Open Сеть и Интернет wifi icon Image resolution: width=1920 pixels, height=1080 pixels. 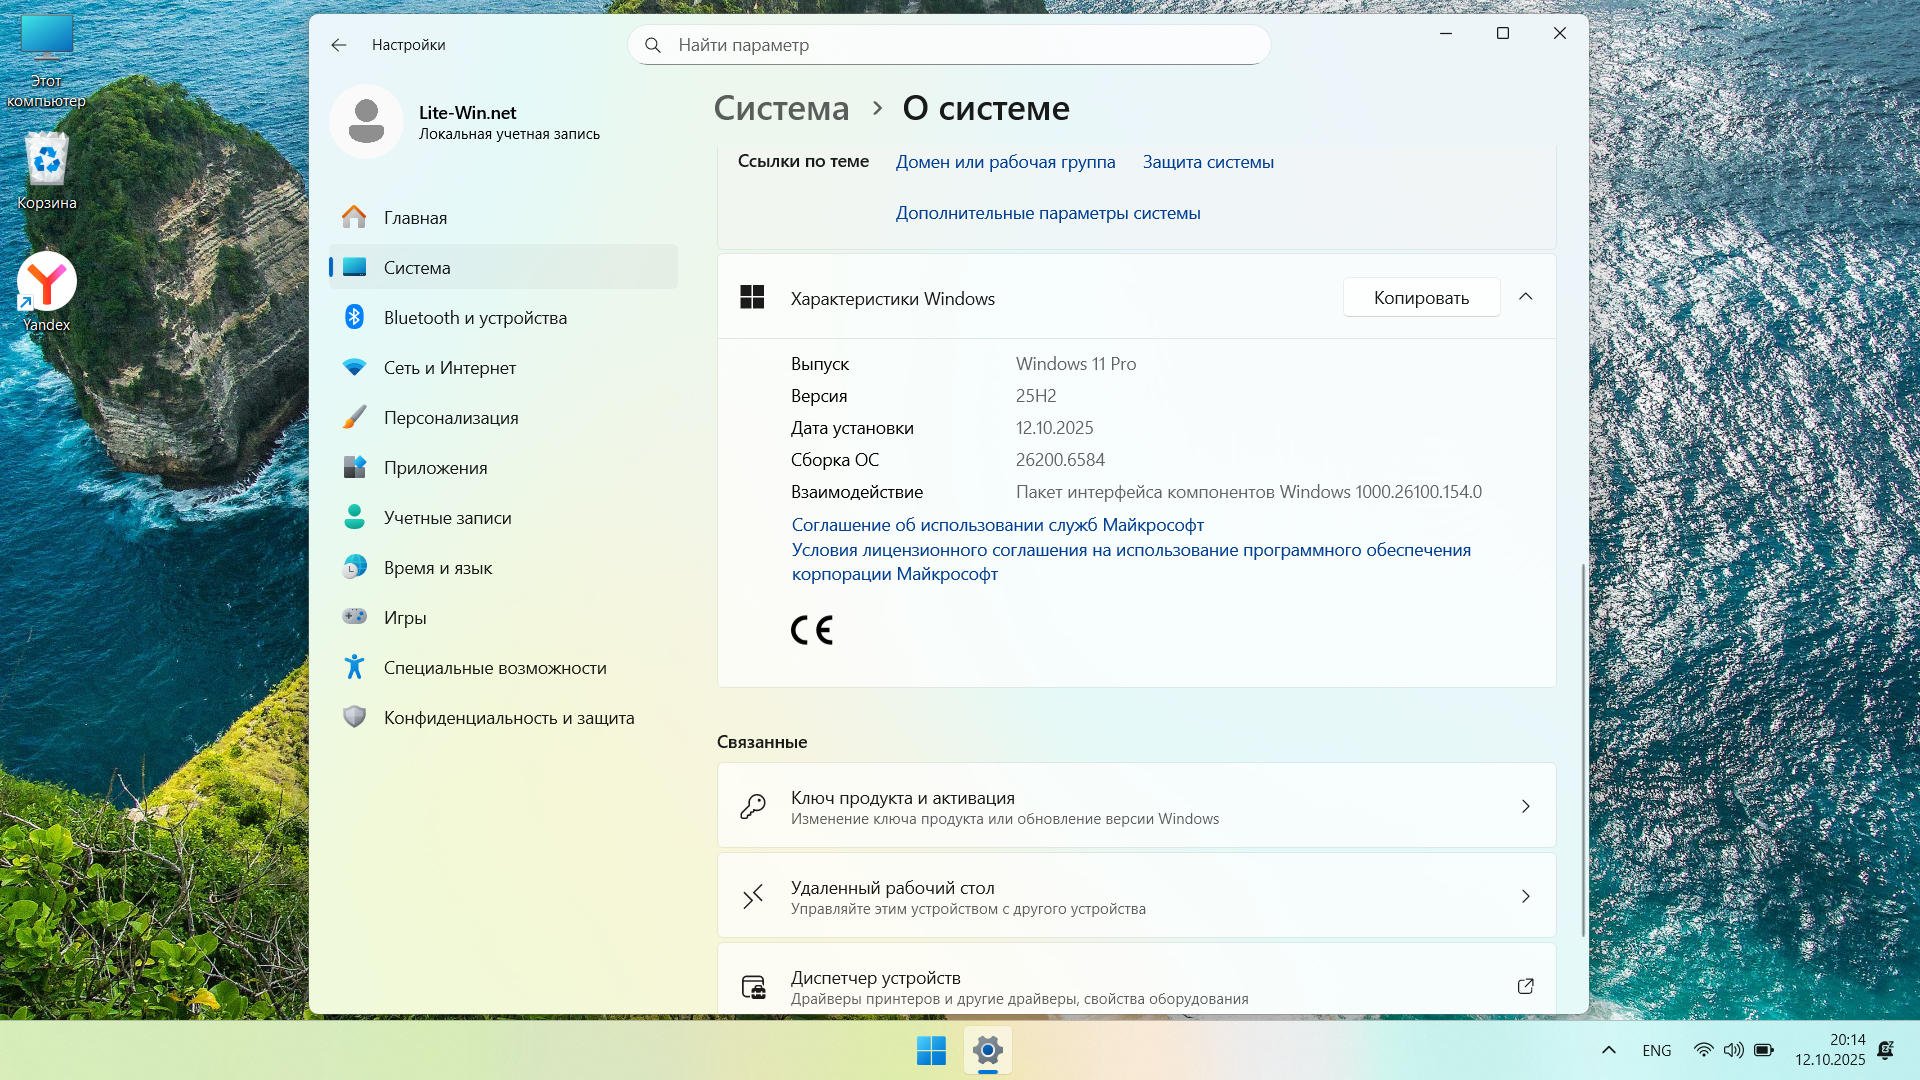(x=354, y=367)
